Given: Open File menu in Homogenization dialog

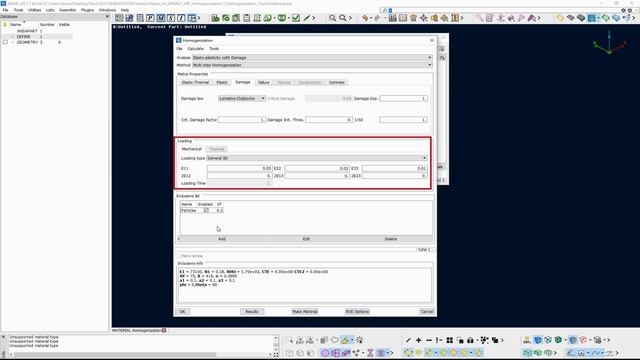Looking at the screenshot, I should 179,49.
